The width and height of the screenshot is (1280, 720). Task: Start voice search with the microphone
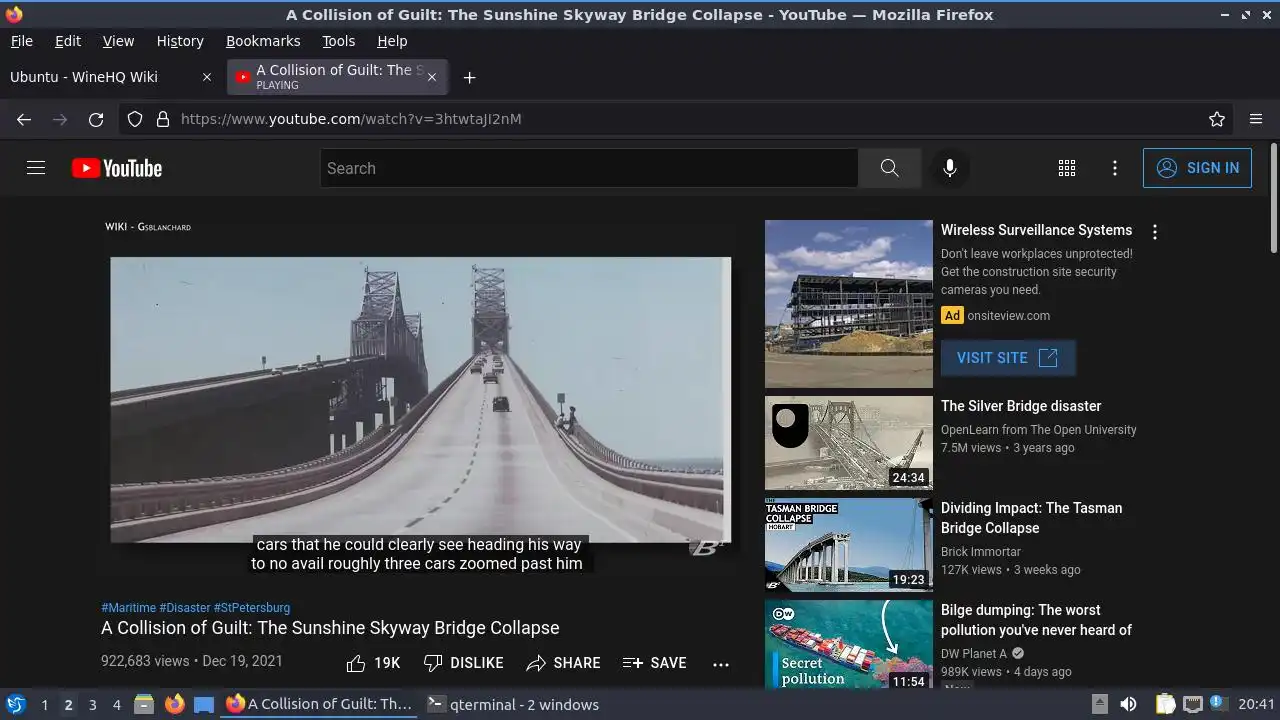950,168
